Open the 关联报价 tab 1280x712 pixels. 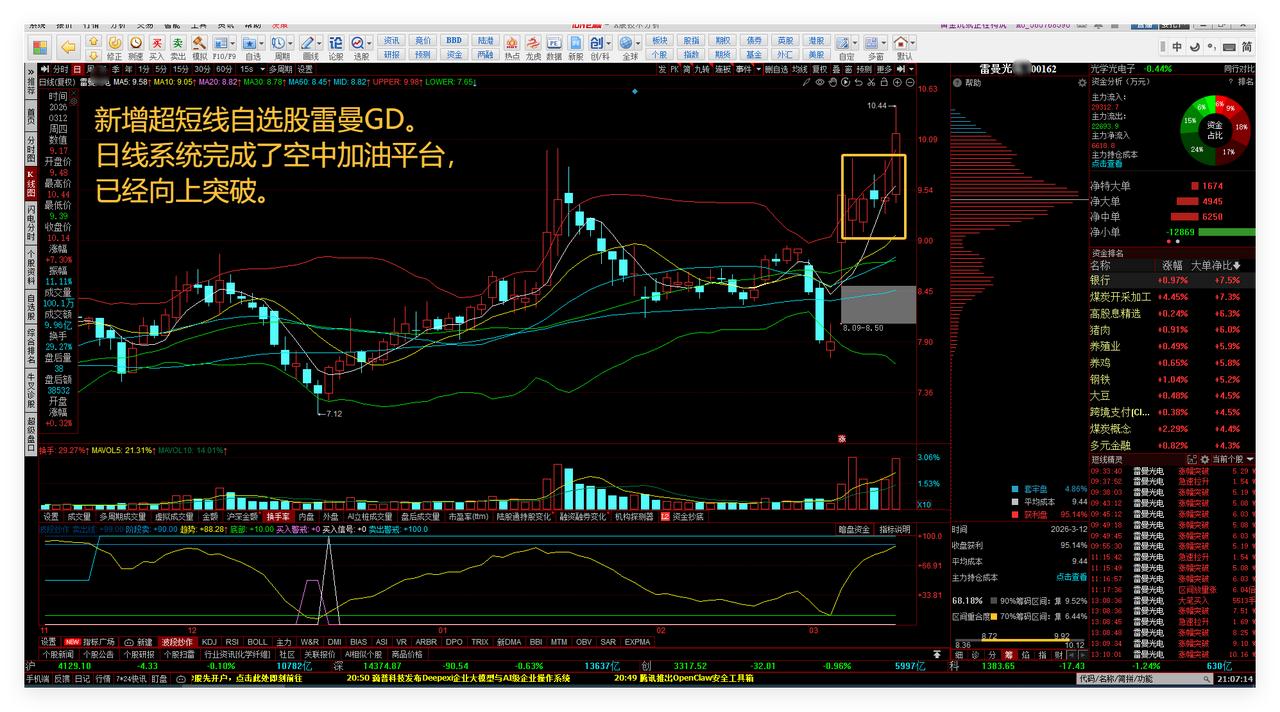coord(320,654)
